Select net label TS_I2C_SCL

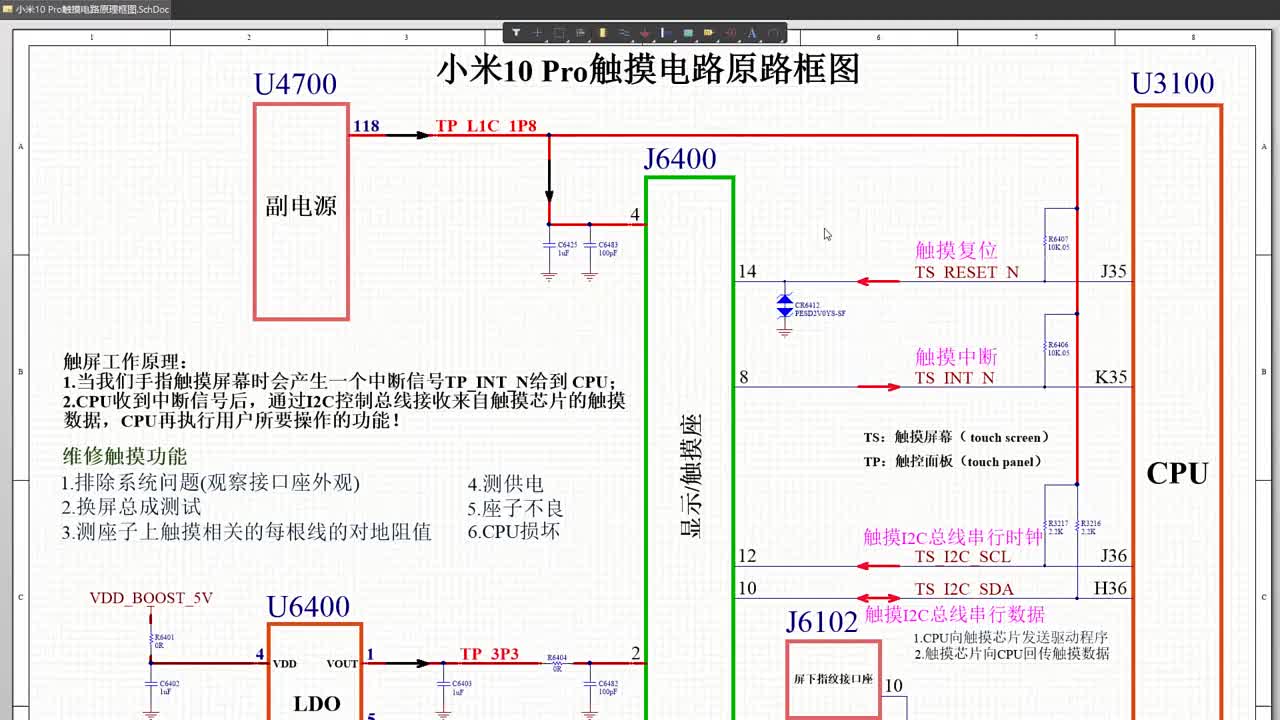(962, 557)
